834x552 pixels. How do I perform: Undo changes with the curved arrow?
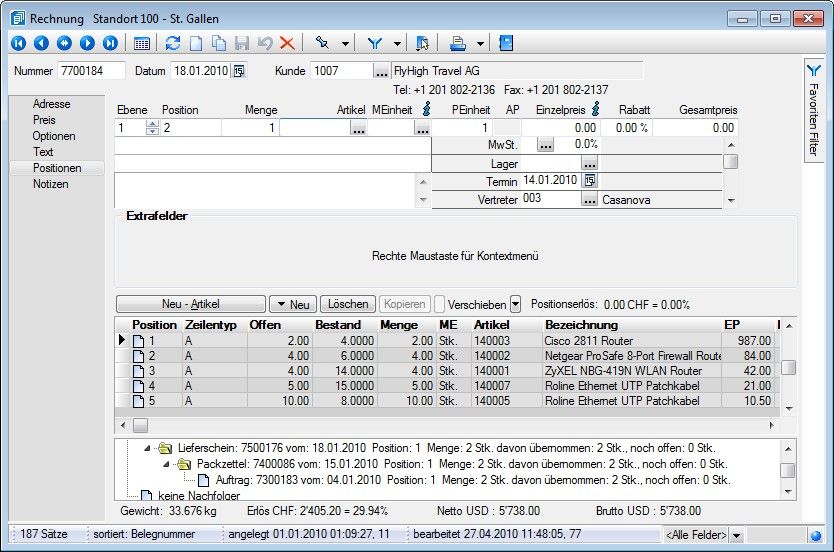click(x=264, y=43)
